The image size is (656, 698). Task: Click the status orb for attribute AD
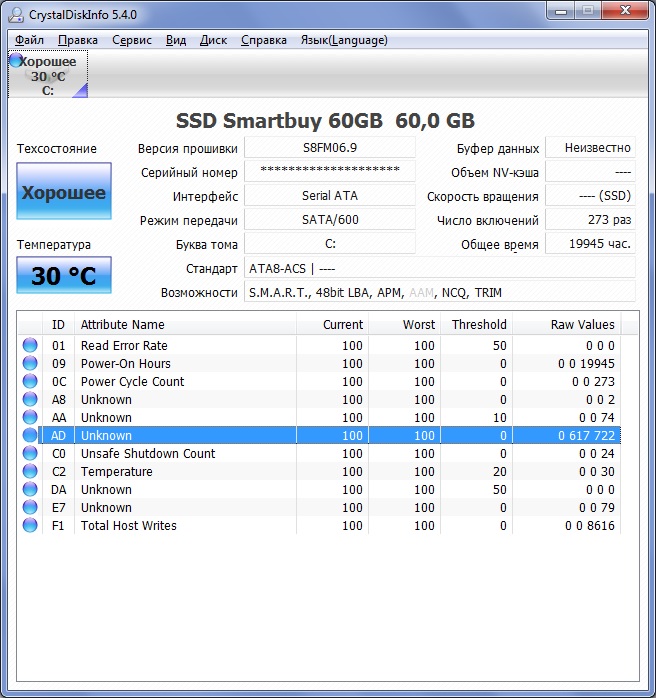point(30,435)
